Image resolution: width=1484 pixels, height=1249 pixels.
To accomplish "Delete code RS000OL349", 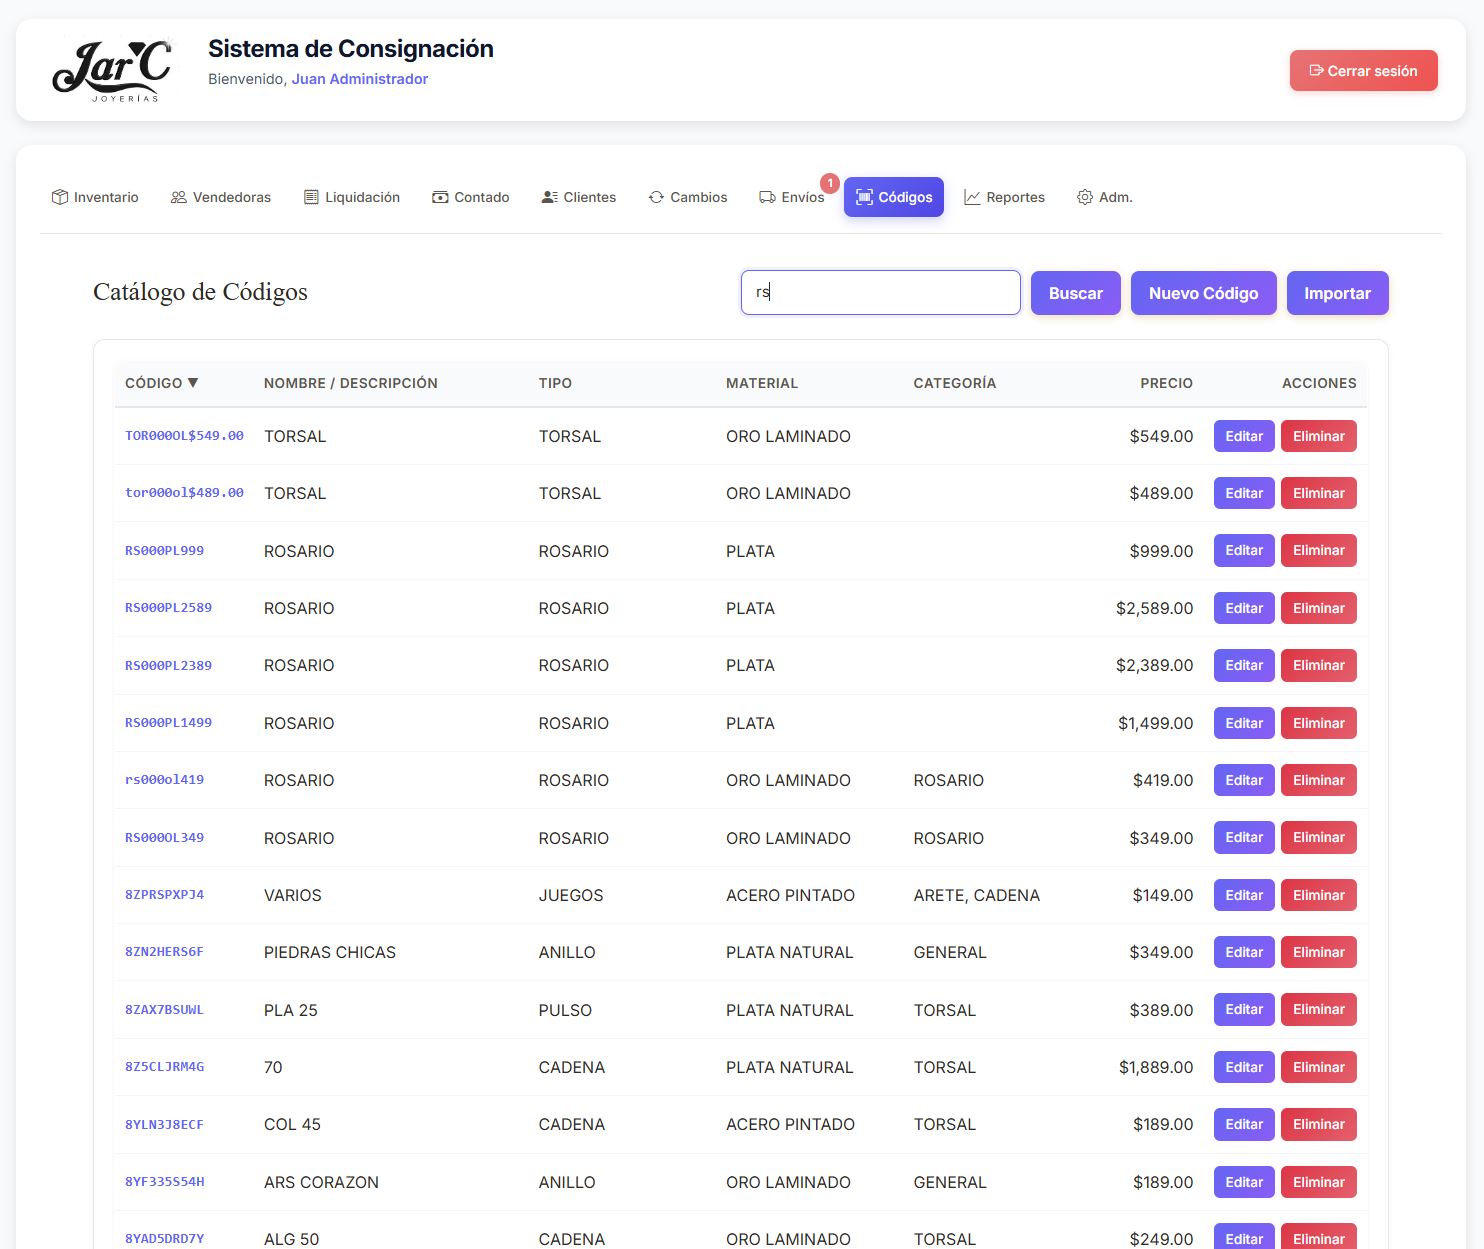I will point(1318,837).
